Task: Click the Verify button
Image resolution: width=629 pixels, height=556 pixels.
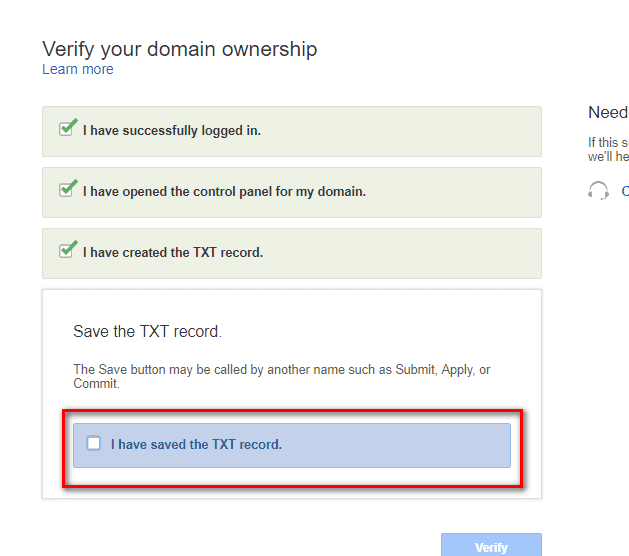Action: coord(491,545)
